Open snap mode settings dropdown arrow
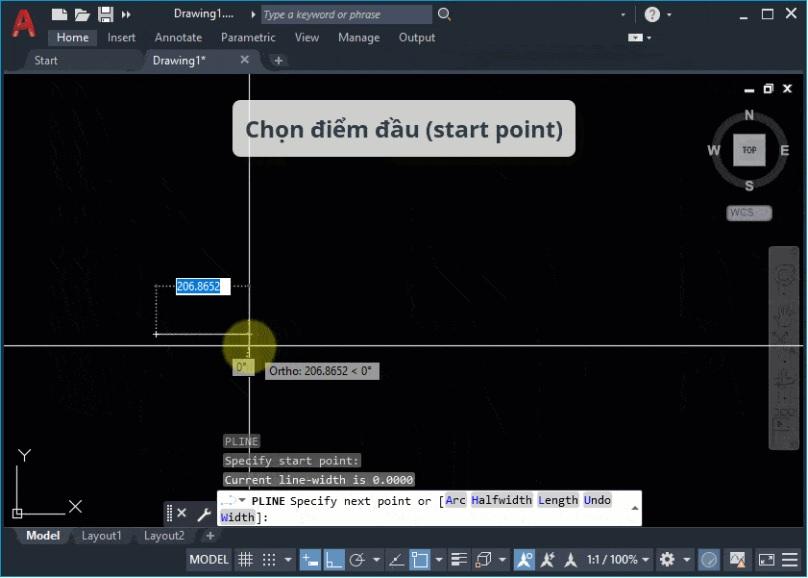Image resolution: width=808 pixels, height=578 pixels. pos(288,560)
